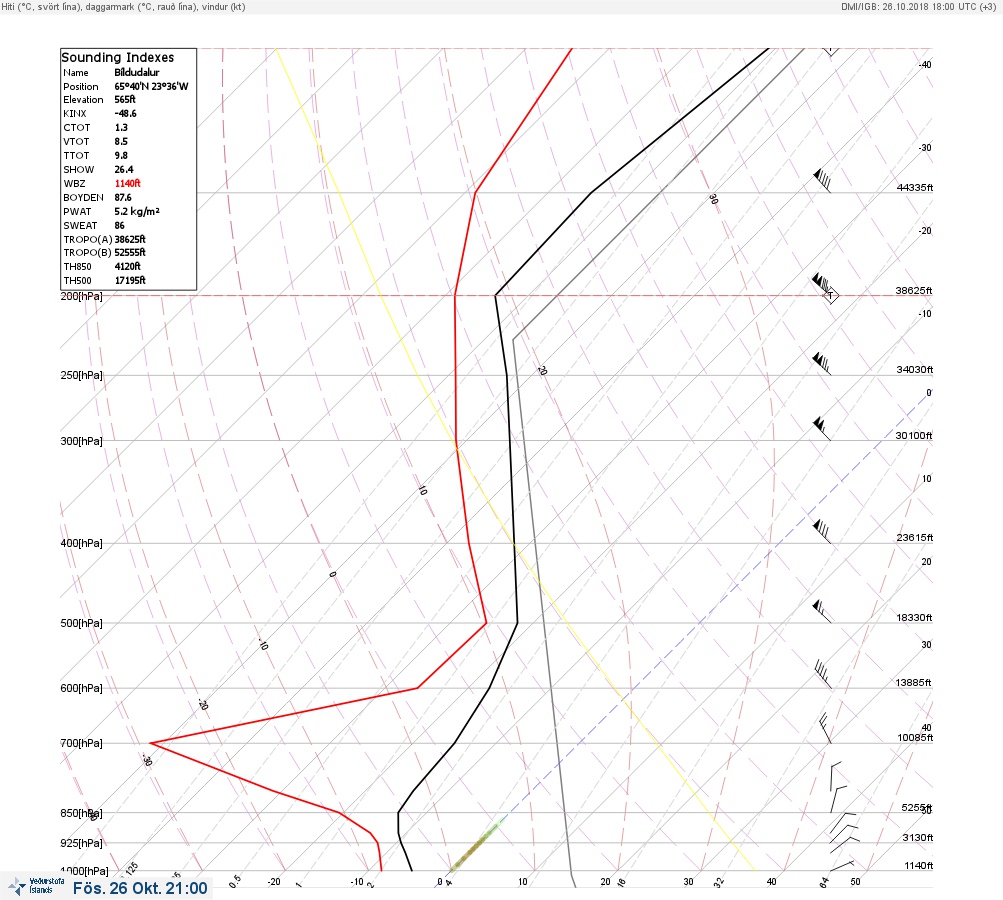
Task: Click the chart legend text at top left
Action: coord(123,6)
